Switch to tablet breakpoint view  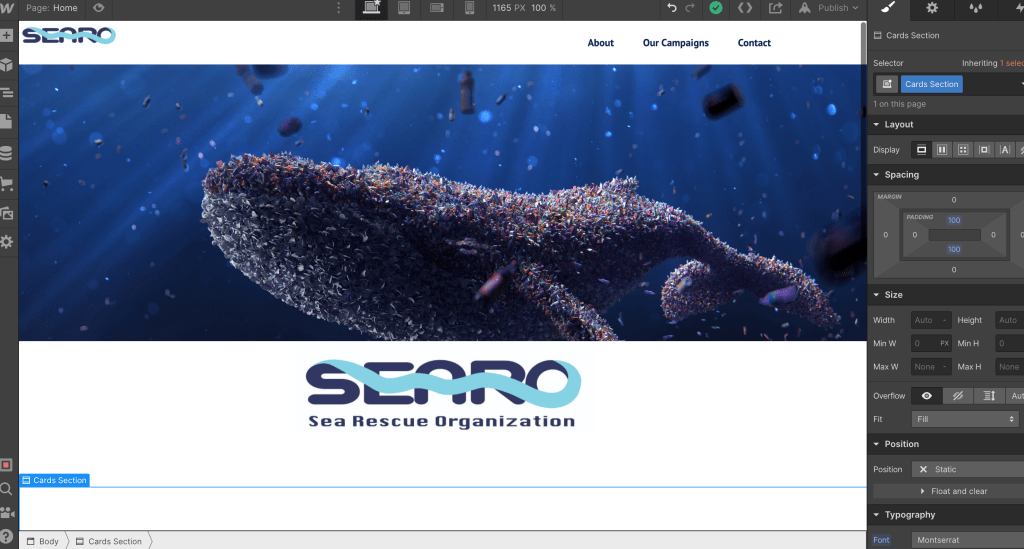coord(403,8)
